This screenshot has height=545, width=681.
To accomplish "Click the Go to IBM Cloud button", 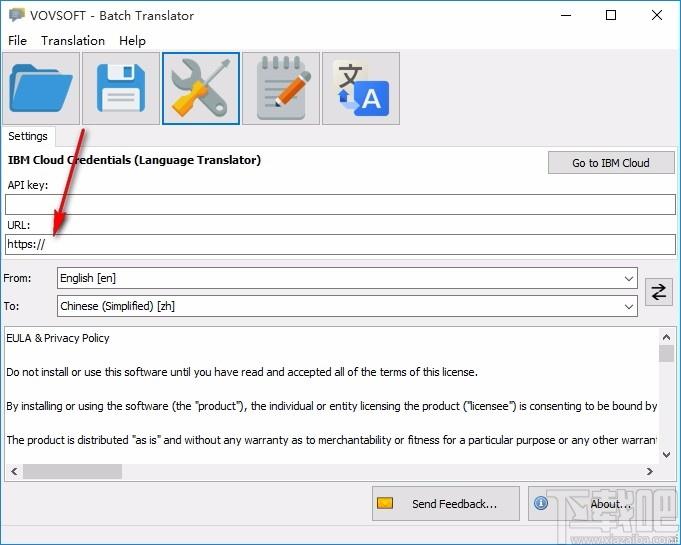I will pyautogui.click(x=611, y=163).
